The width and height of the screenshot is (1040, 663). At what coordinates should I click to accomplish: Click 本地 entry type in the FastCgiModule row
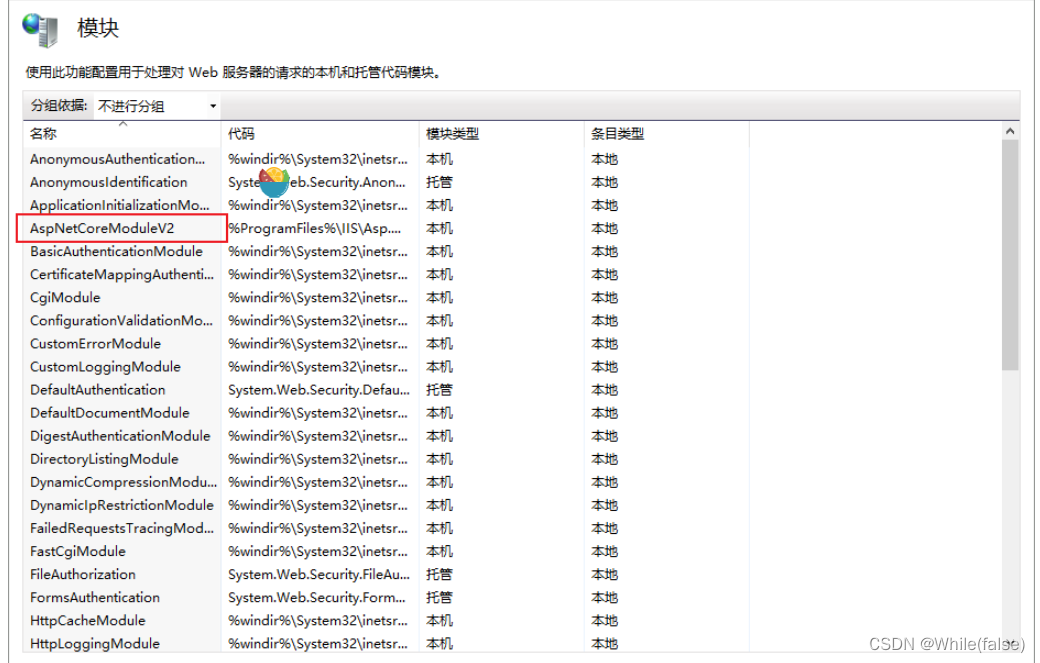604,552
